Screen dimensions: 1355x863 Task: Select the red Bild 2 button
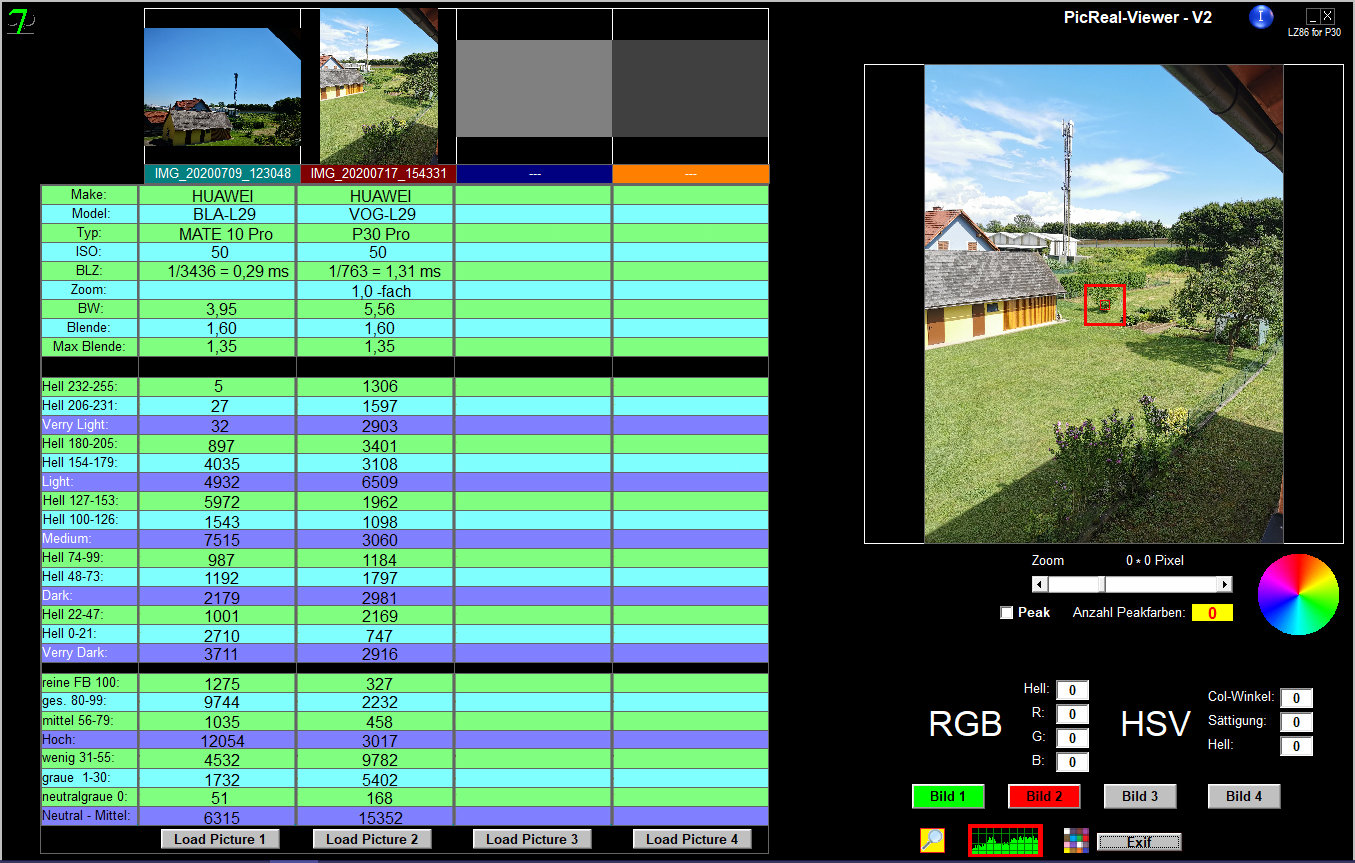[1044, 797]
